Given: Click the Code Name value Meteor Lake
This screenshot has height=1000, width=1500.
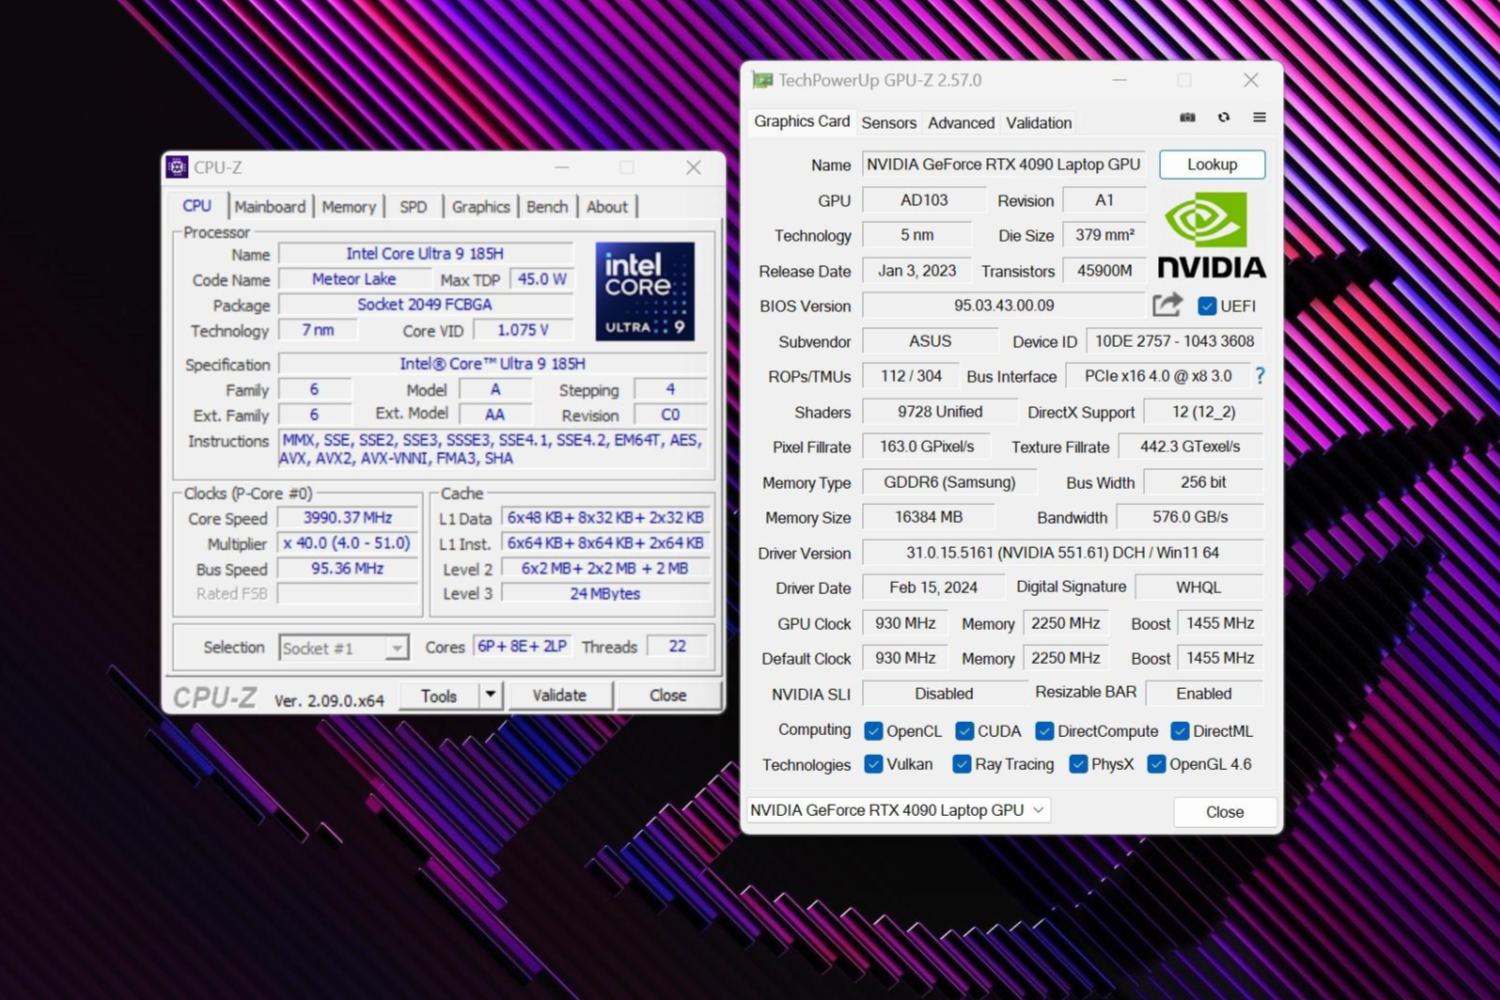Looking at the screenshot, I should pyautogui.click(x=354, y=279).
